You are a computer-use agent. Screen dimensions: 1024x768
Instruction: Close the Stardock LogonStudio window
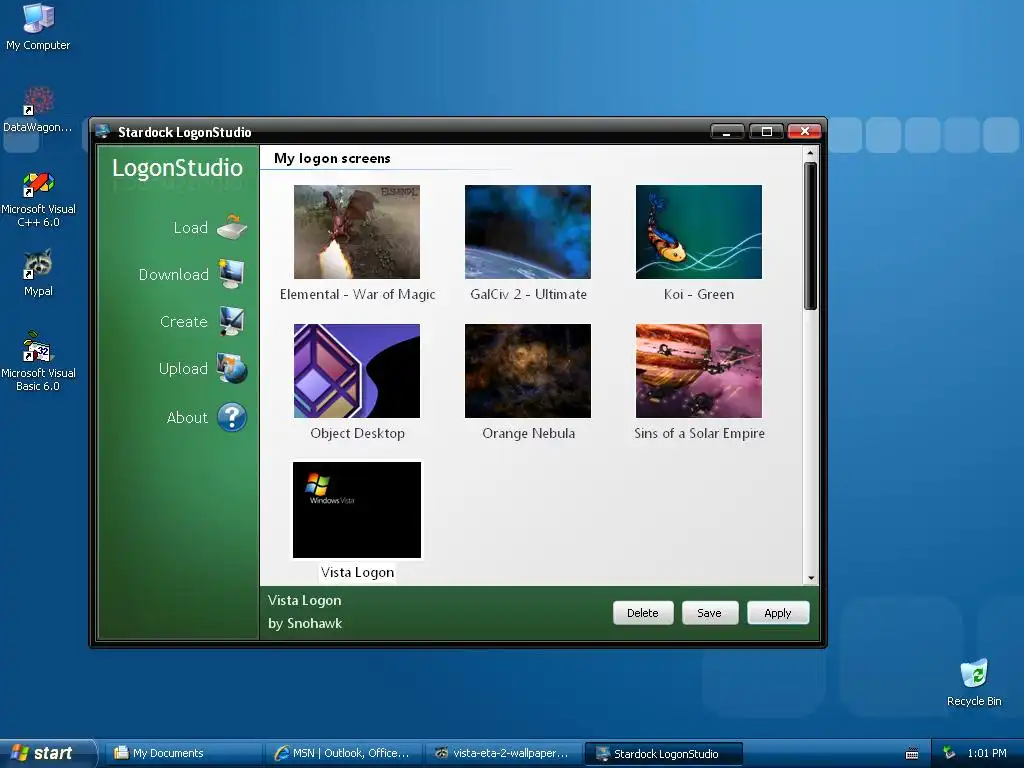click(x=805, y=132)
